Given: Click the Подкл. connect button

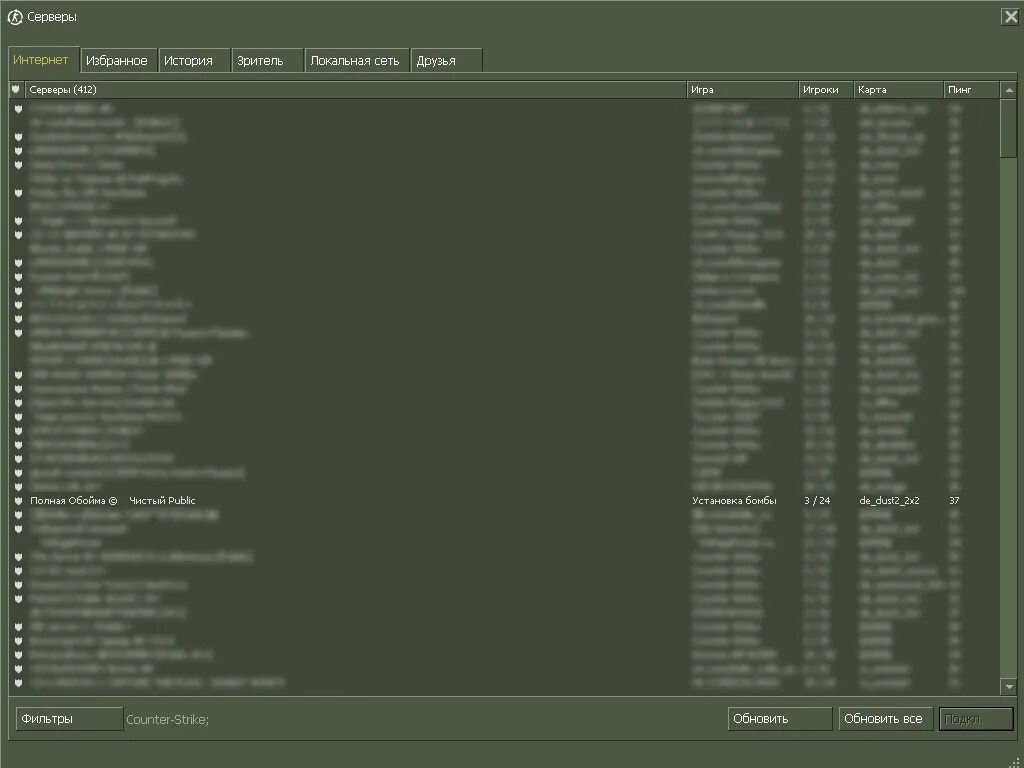Looking at the screenshot, I should [x=976, y=718].
